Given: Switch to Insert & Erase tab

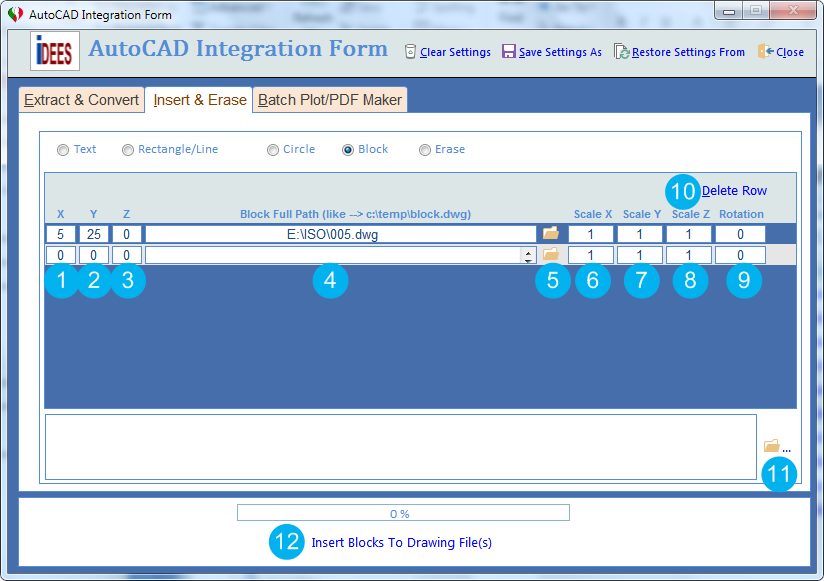Looking at the screenshot, I should click(200, 100).
